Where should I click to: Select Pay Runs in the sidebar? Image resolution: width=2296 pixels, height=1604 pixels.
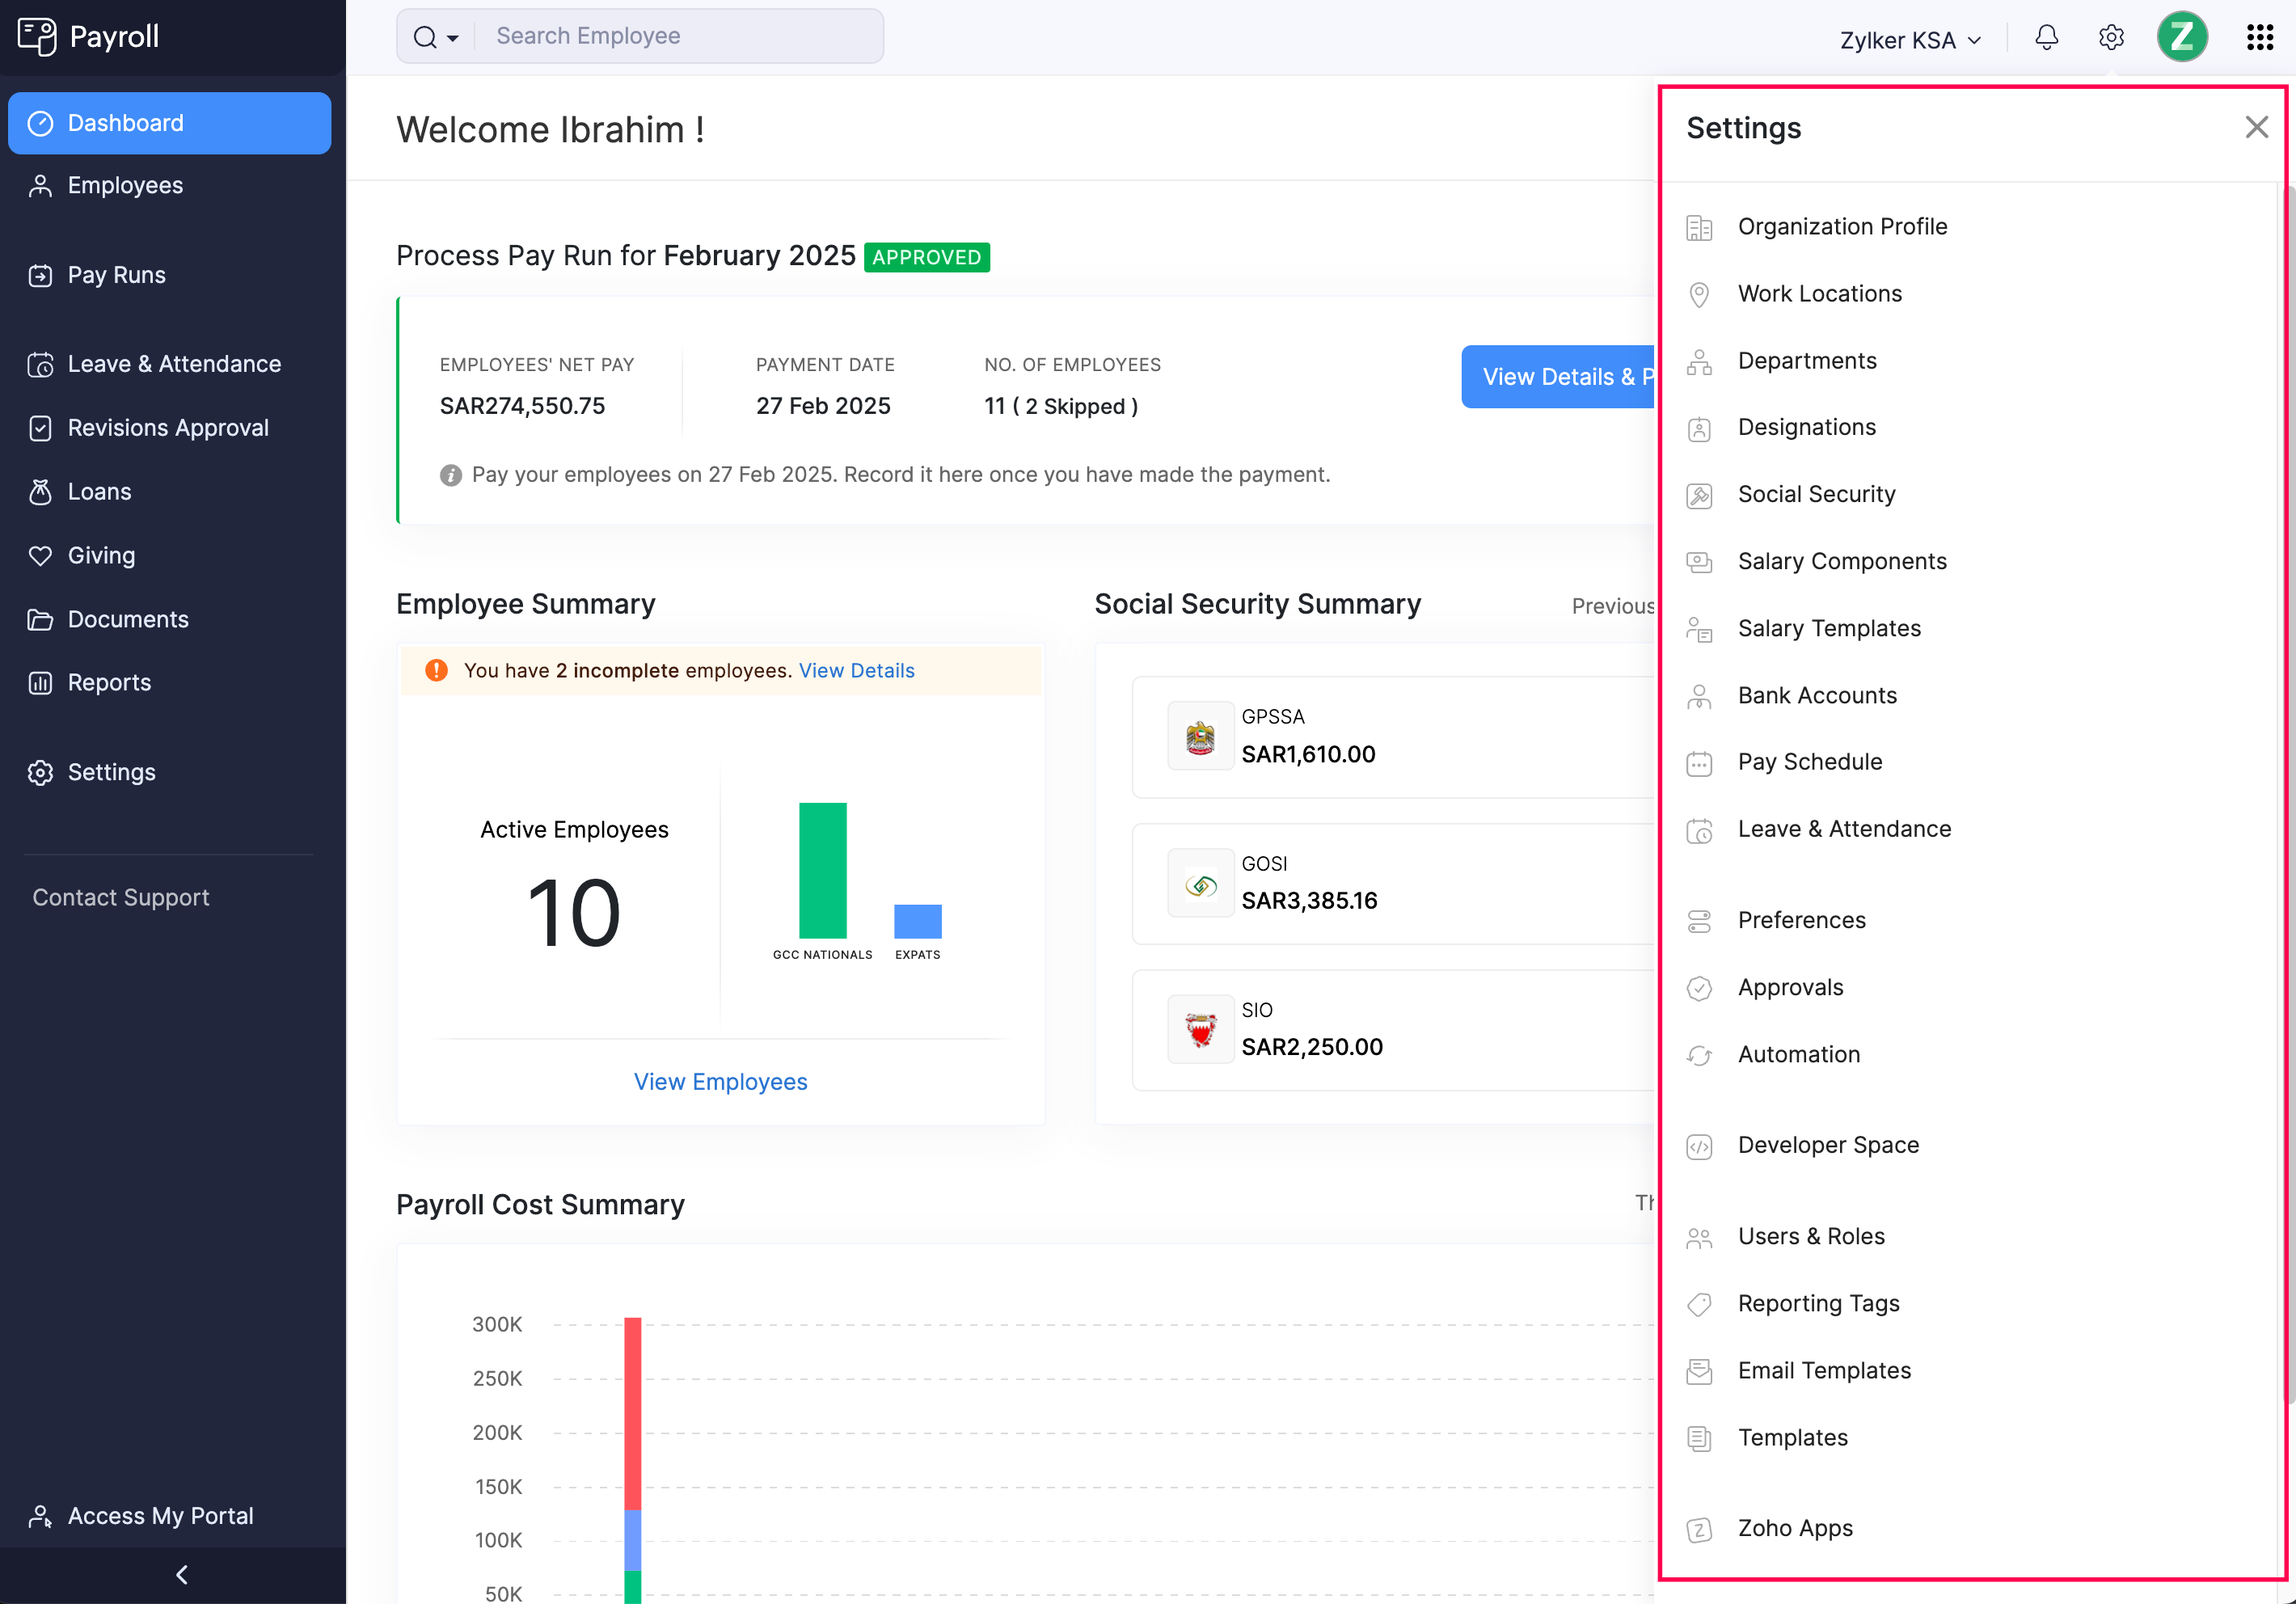pos(116,274)
